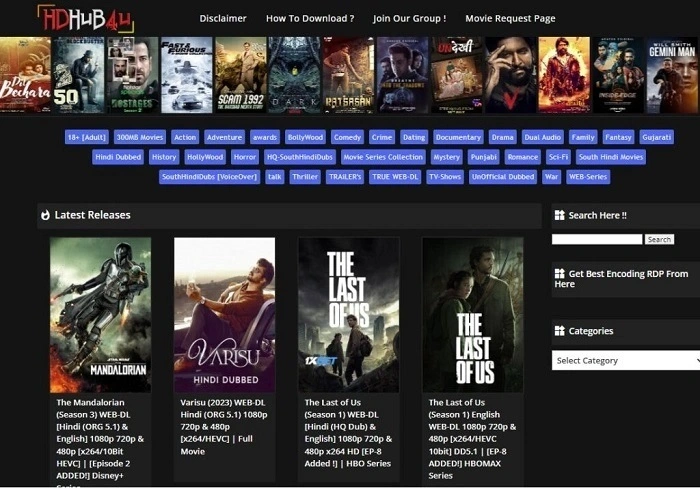Screen dimensions: 700x488
Task: Open the Movie Request Page
Action: coord(510,18)
